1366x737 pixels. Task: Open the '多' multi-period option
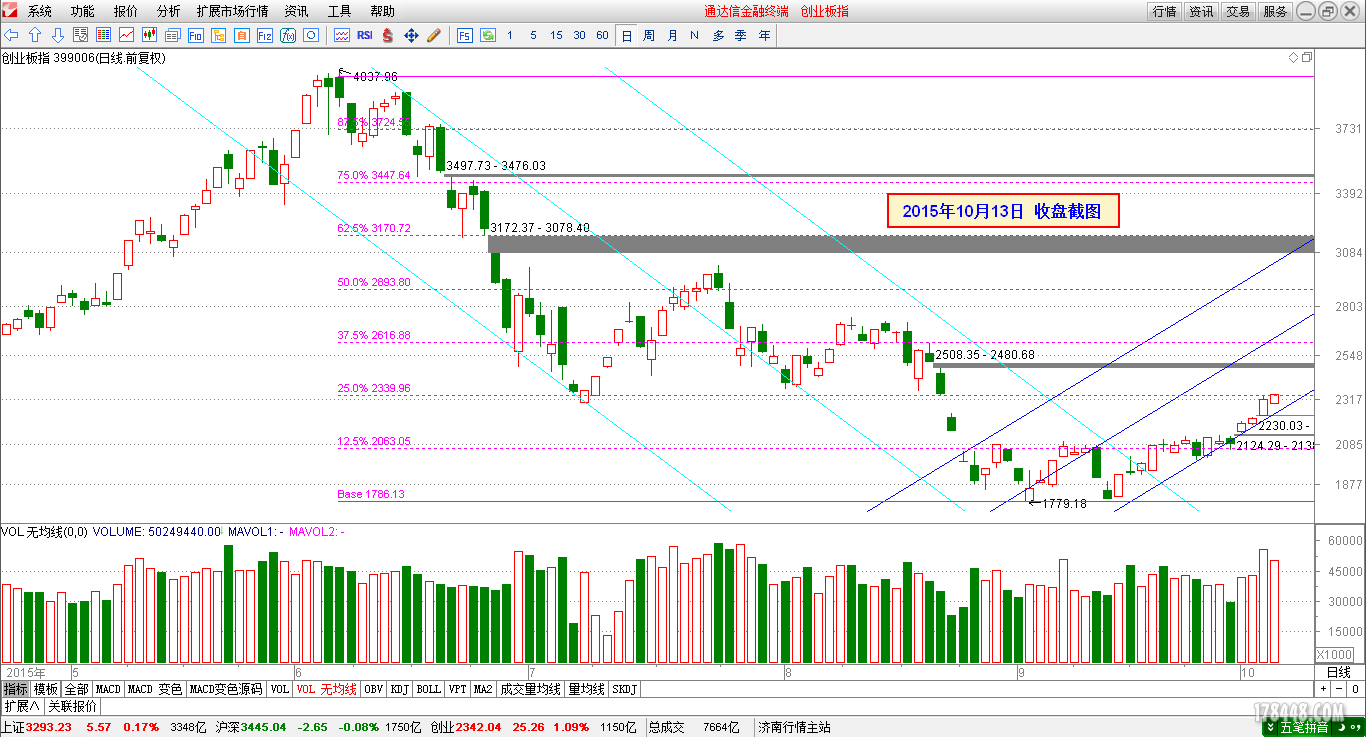[718, 35]
